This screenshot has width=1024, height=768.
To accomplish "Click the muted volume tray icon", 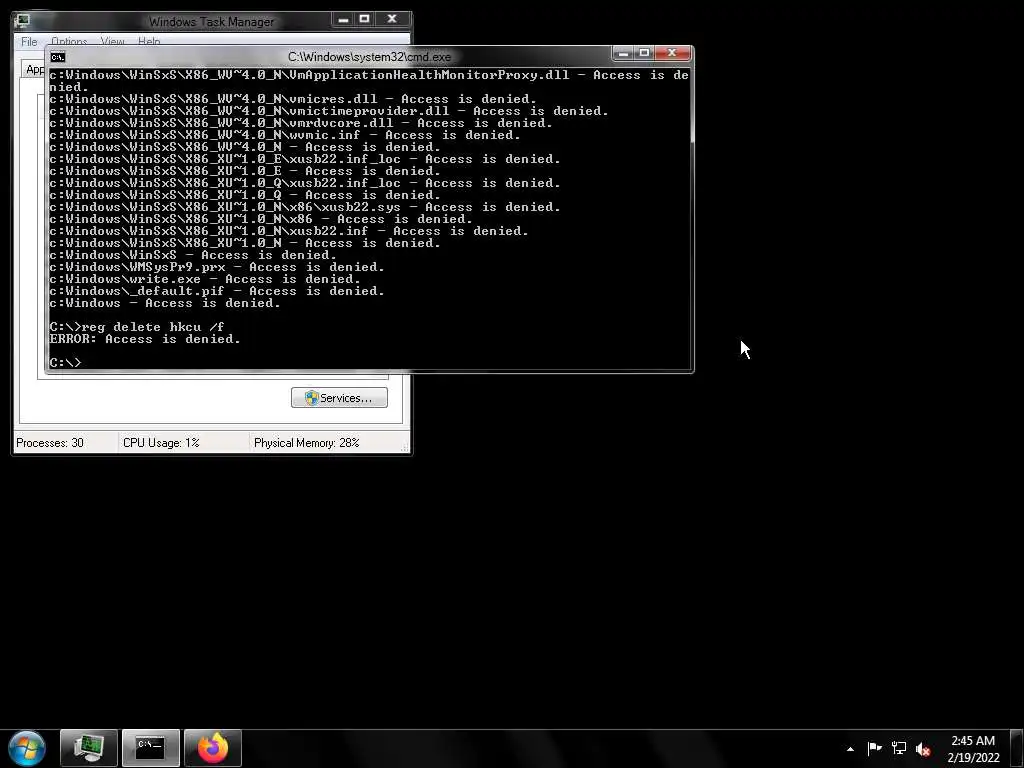I will [923, 749].
